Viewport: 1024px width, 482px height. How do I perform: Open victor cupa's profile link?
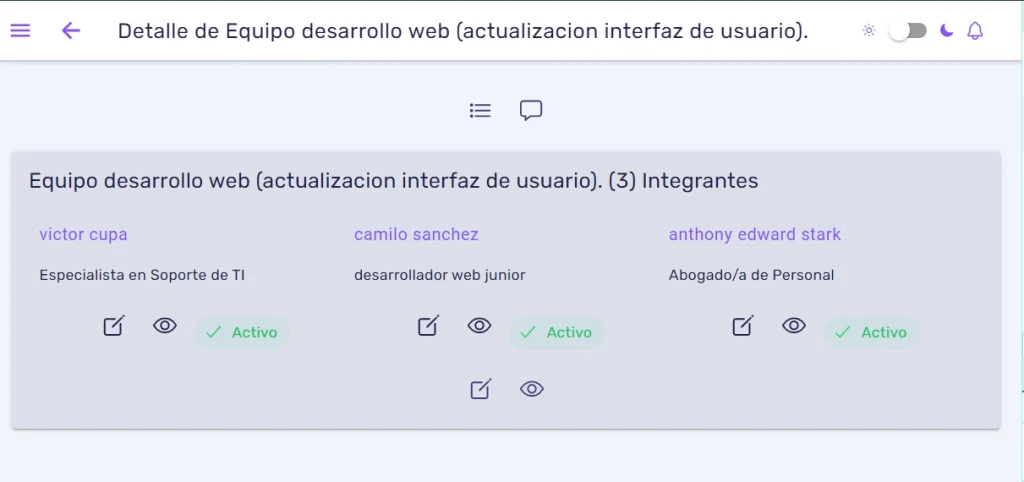pos(83,234)
